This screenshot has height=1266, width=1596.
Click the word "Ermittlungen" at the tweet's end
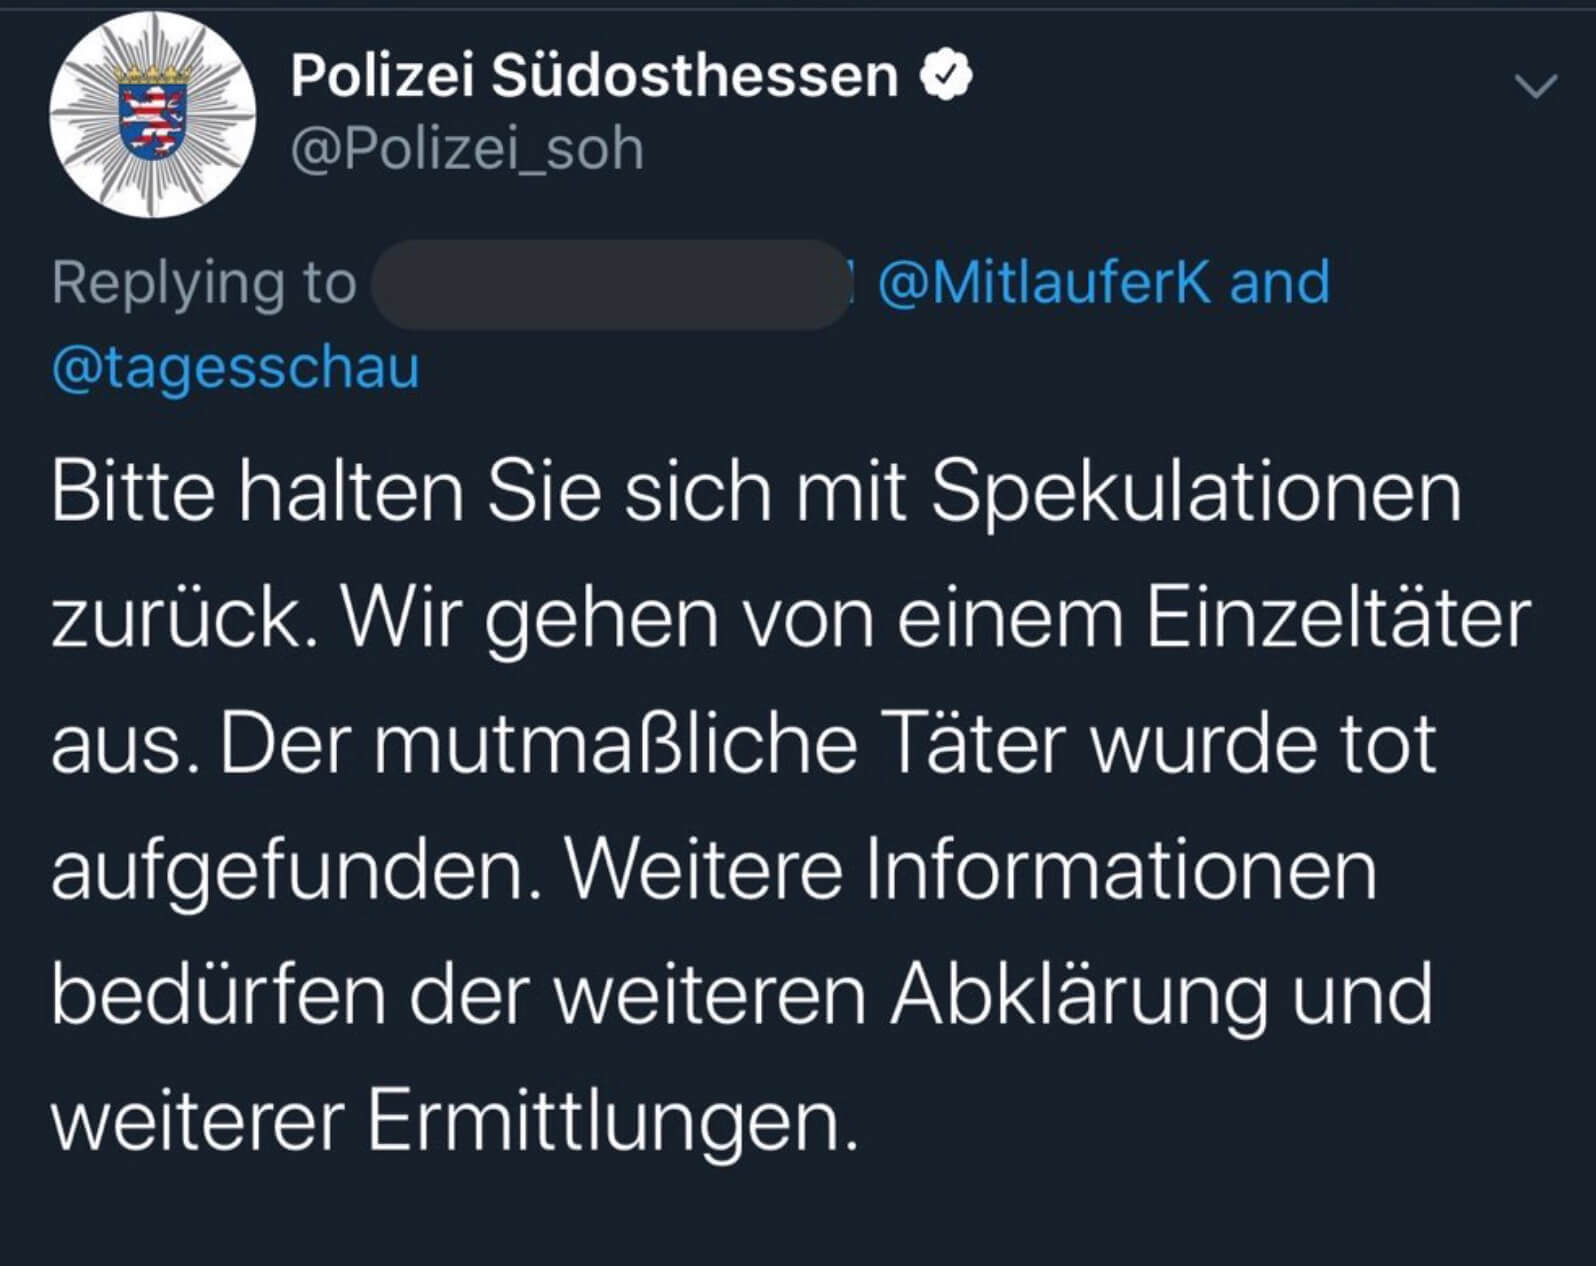pyautogui.click(x=612, y=1123)
